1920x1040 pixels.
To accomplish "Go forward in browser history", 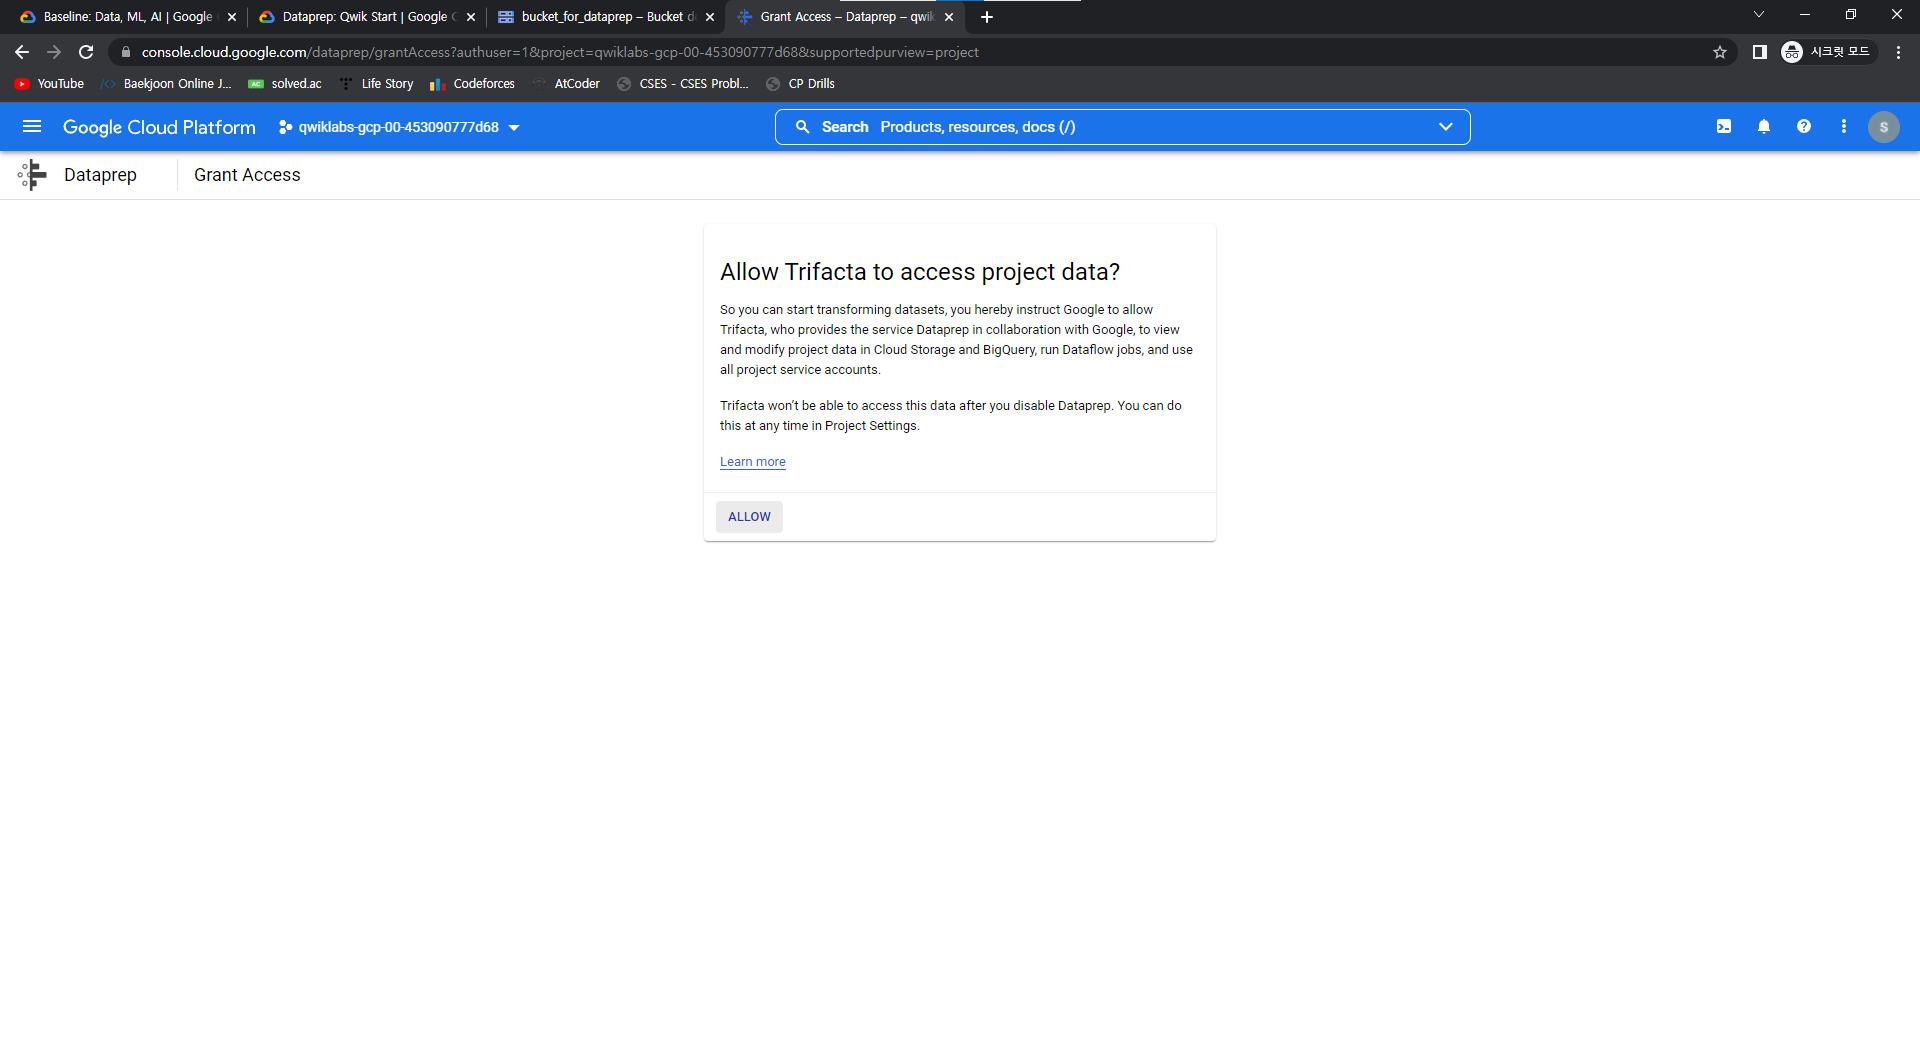I will pos(54,52).
